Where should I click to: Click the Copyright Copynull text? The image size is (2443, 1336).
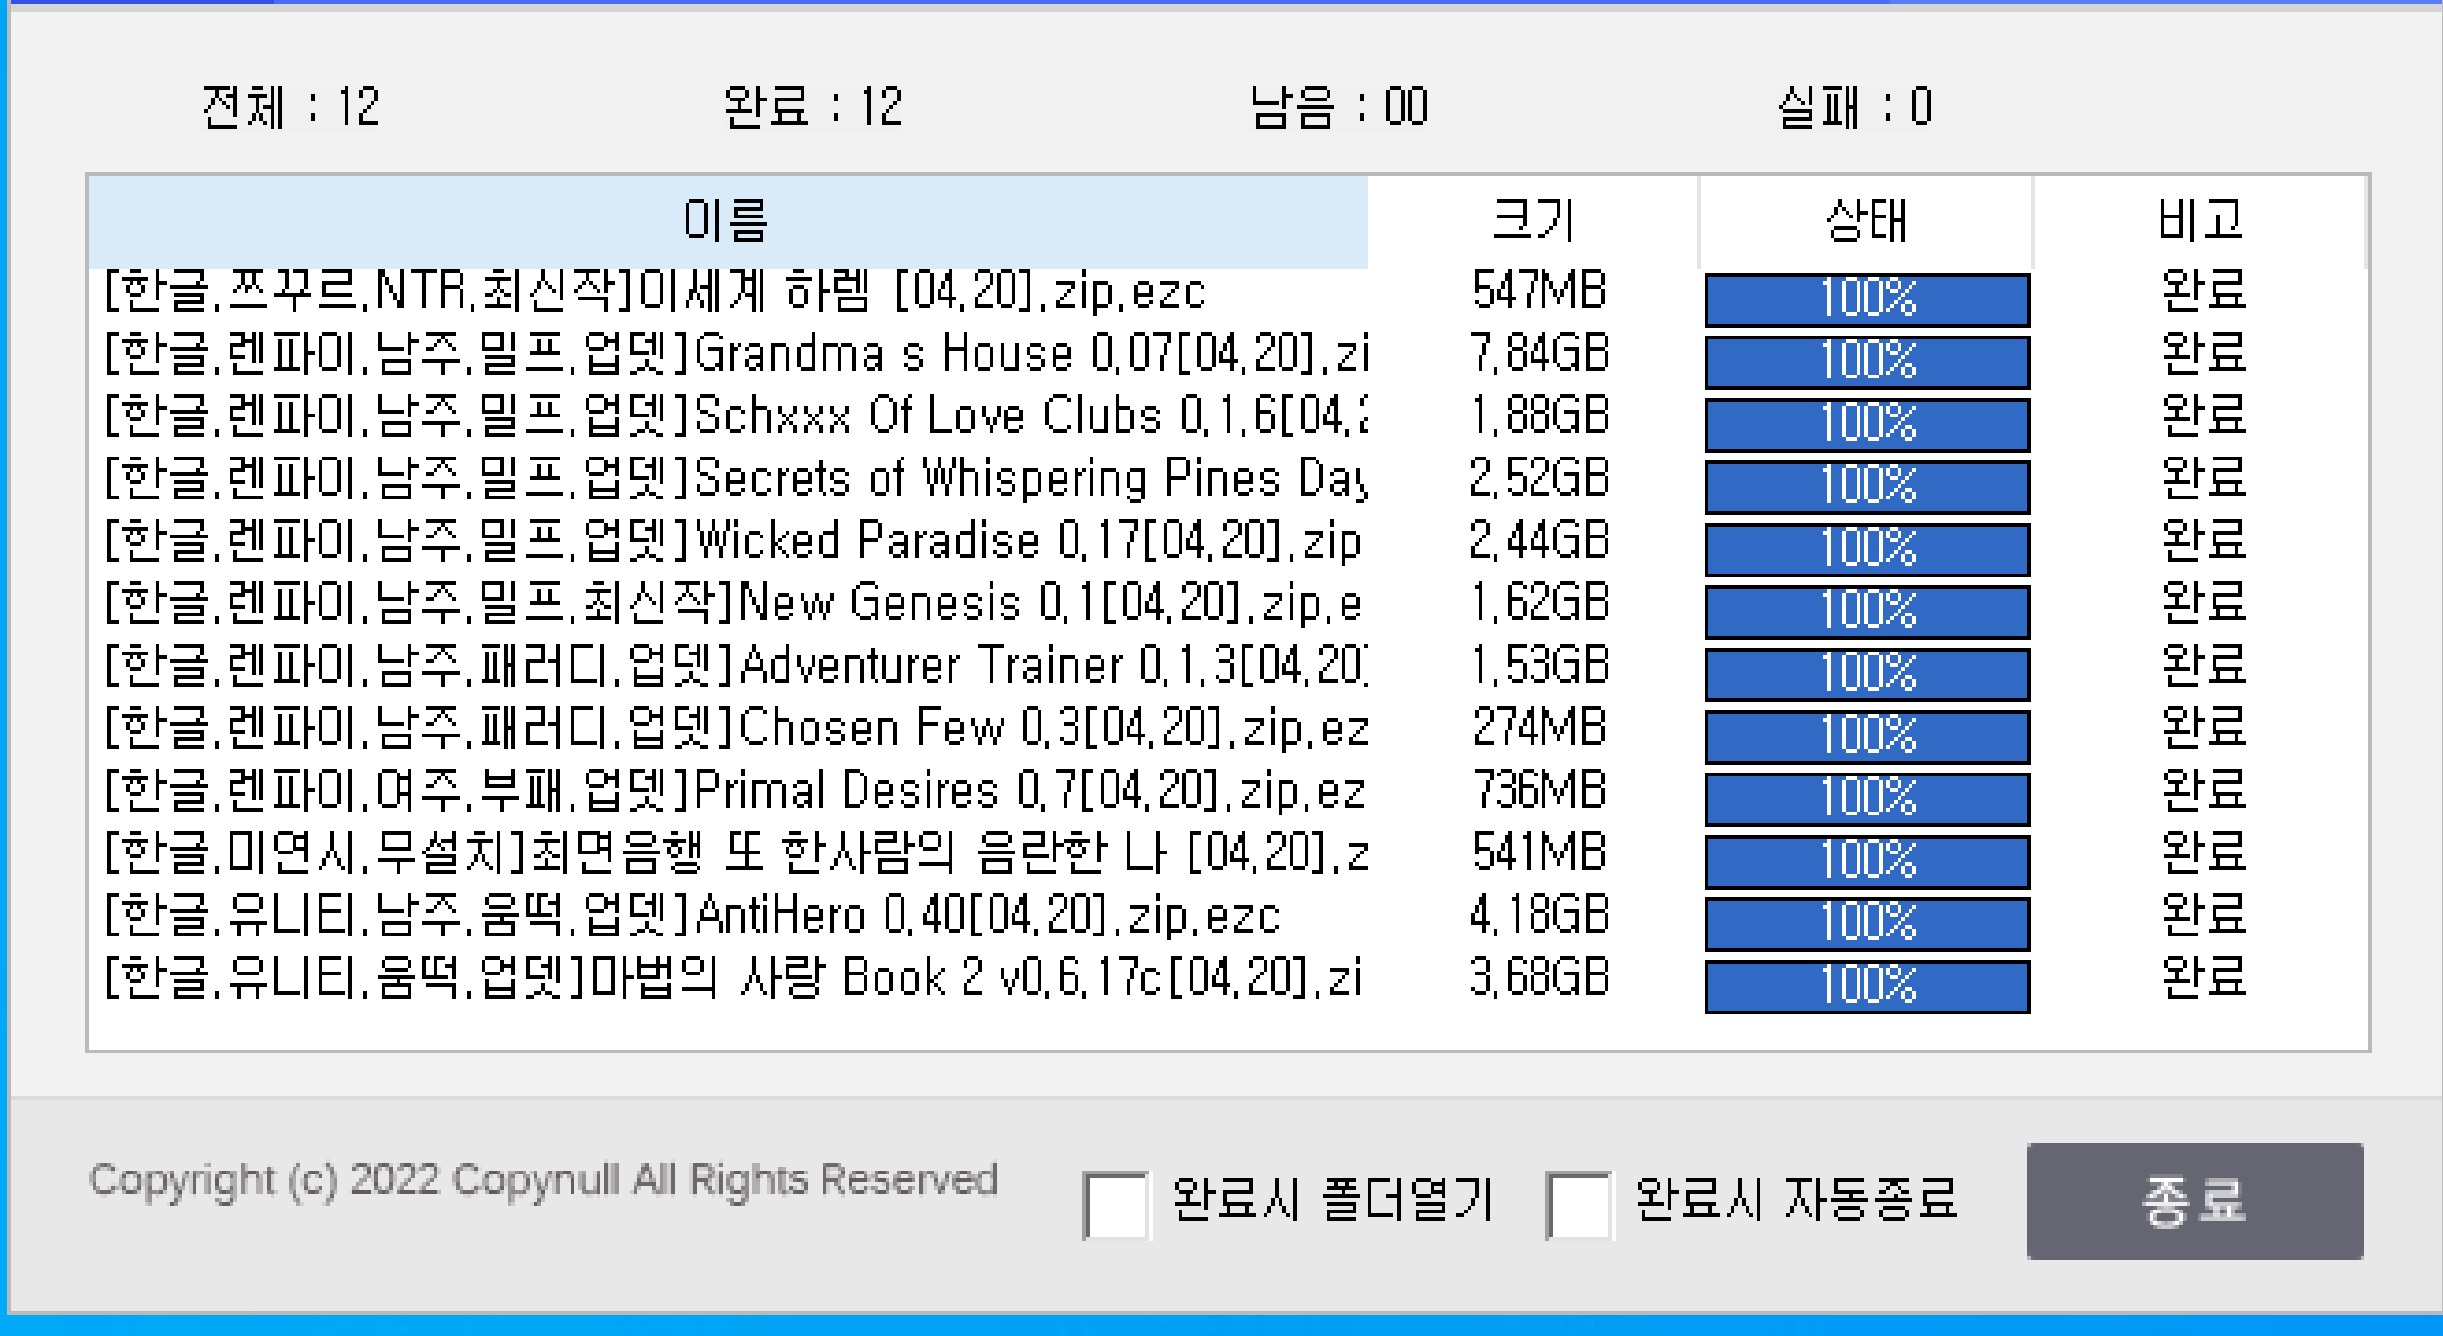[x=543, y=1180]
